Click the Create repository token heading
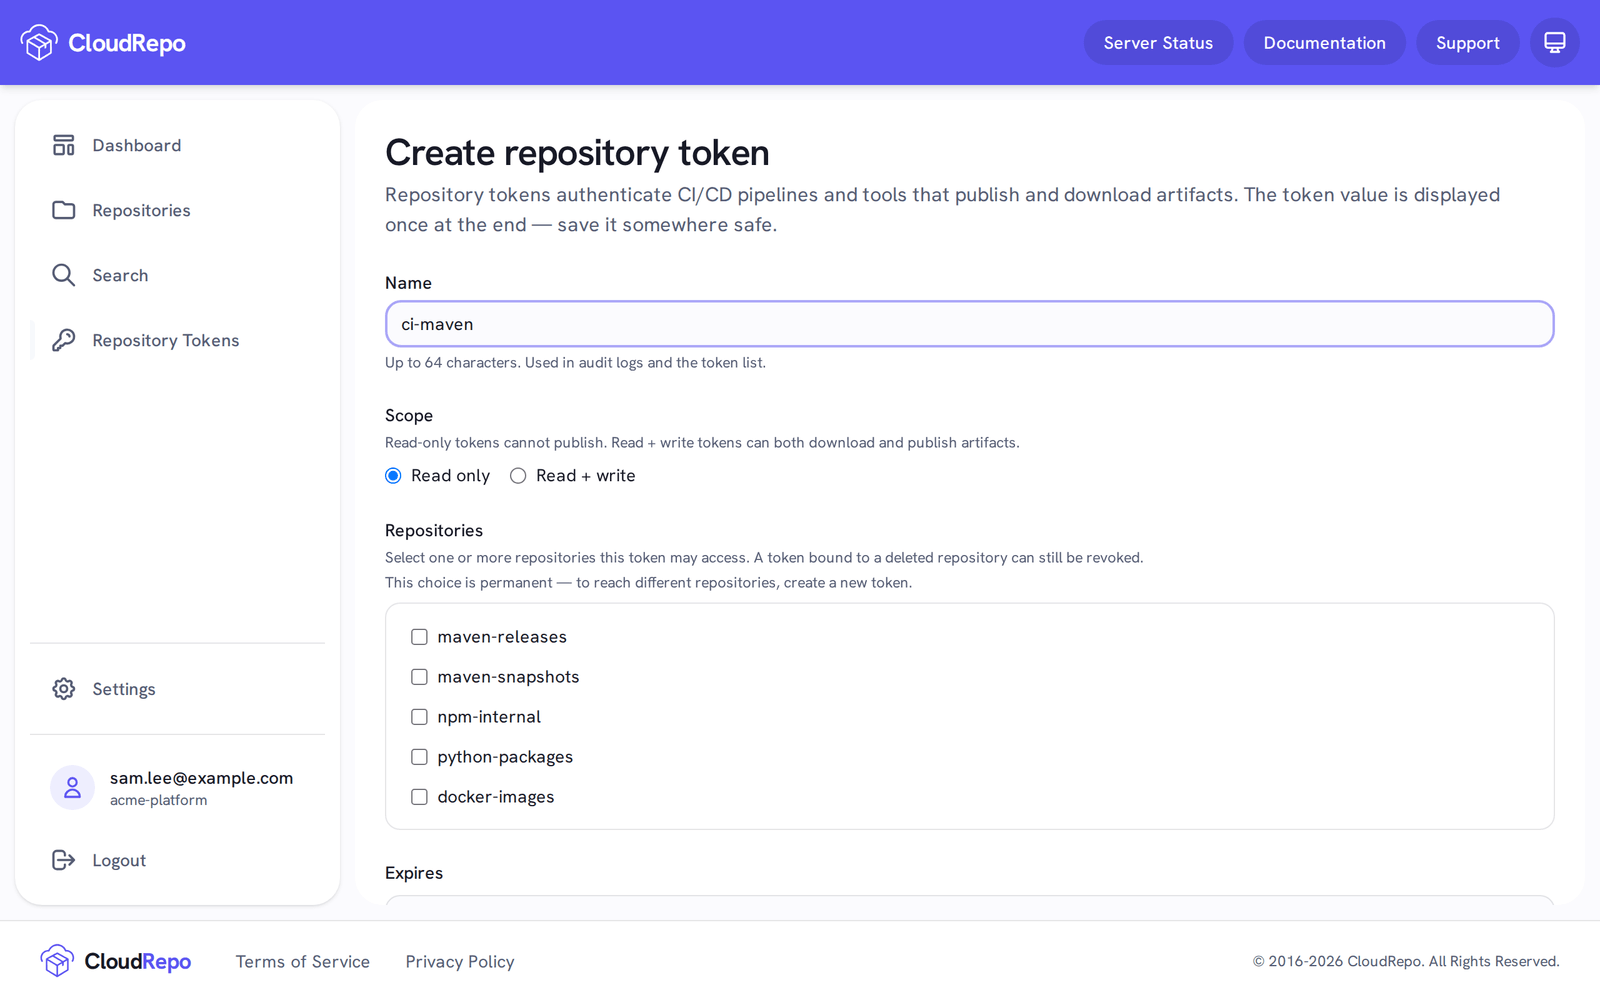The width and height of the screenshot is (1600, 1000). coord(577,153)
